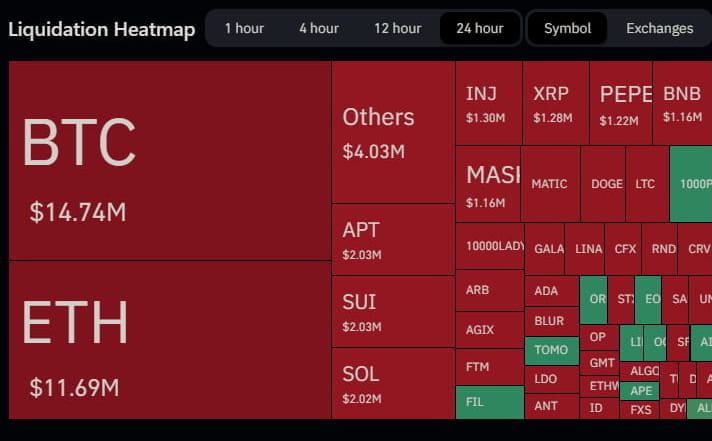Select the 24 hour timeframe tab

pos(480,28)
